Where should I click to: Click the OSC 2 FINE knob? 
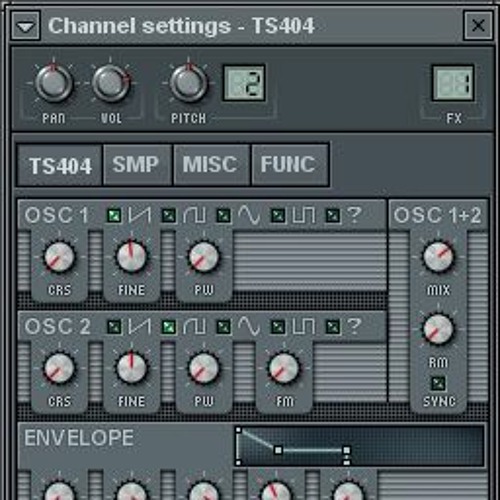(131, 368)
